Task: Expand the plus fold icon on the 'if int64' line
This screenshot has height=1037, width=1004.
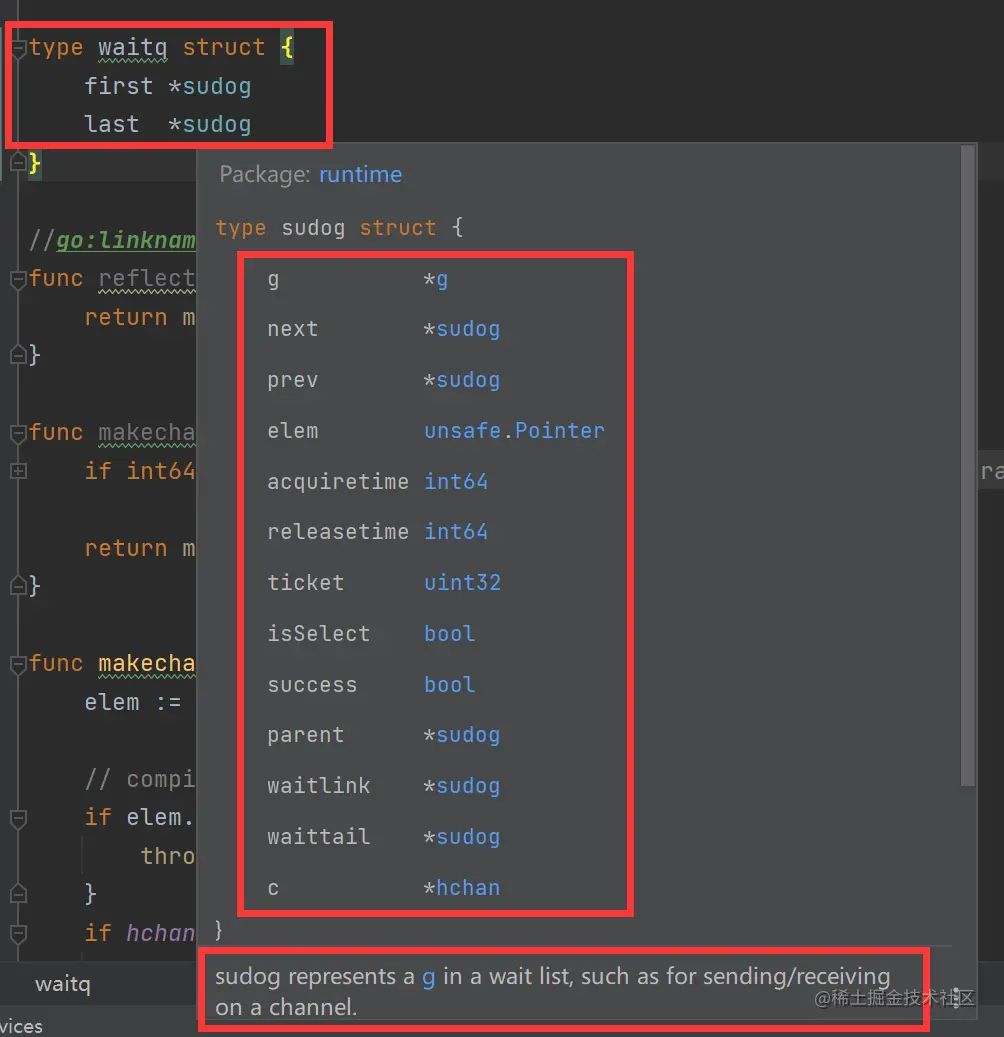Action: click(19, 471)
